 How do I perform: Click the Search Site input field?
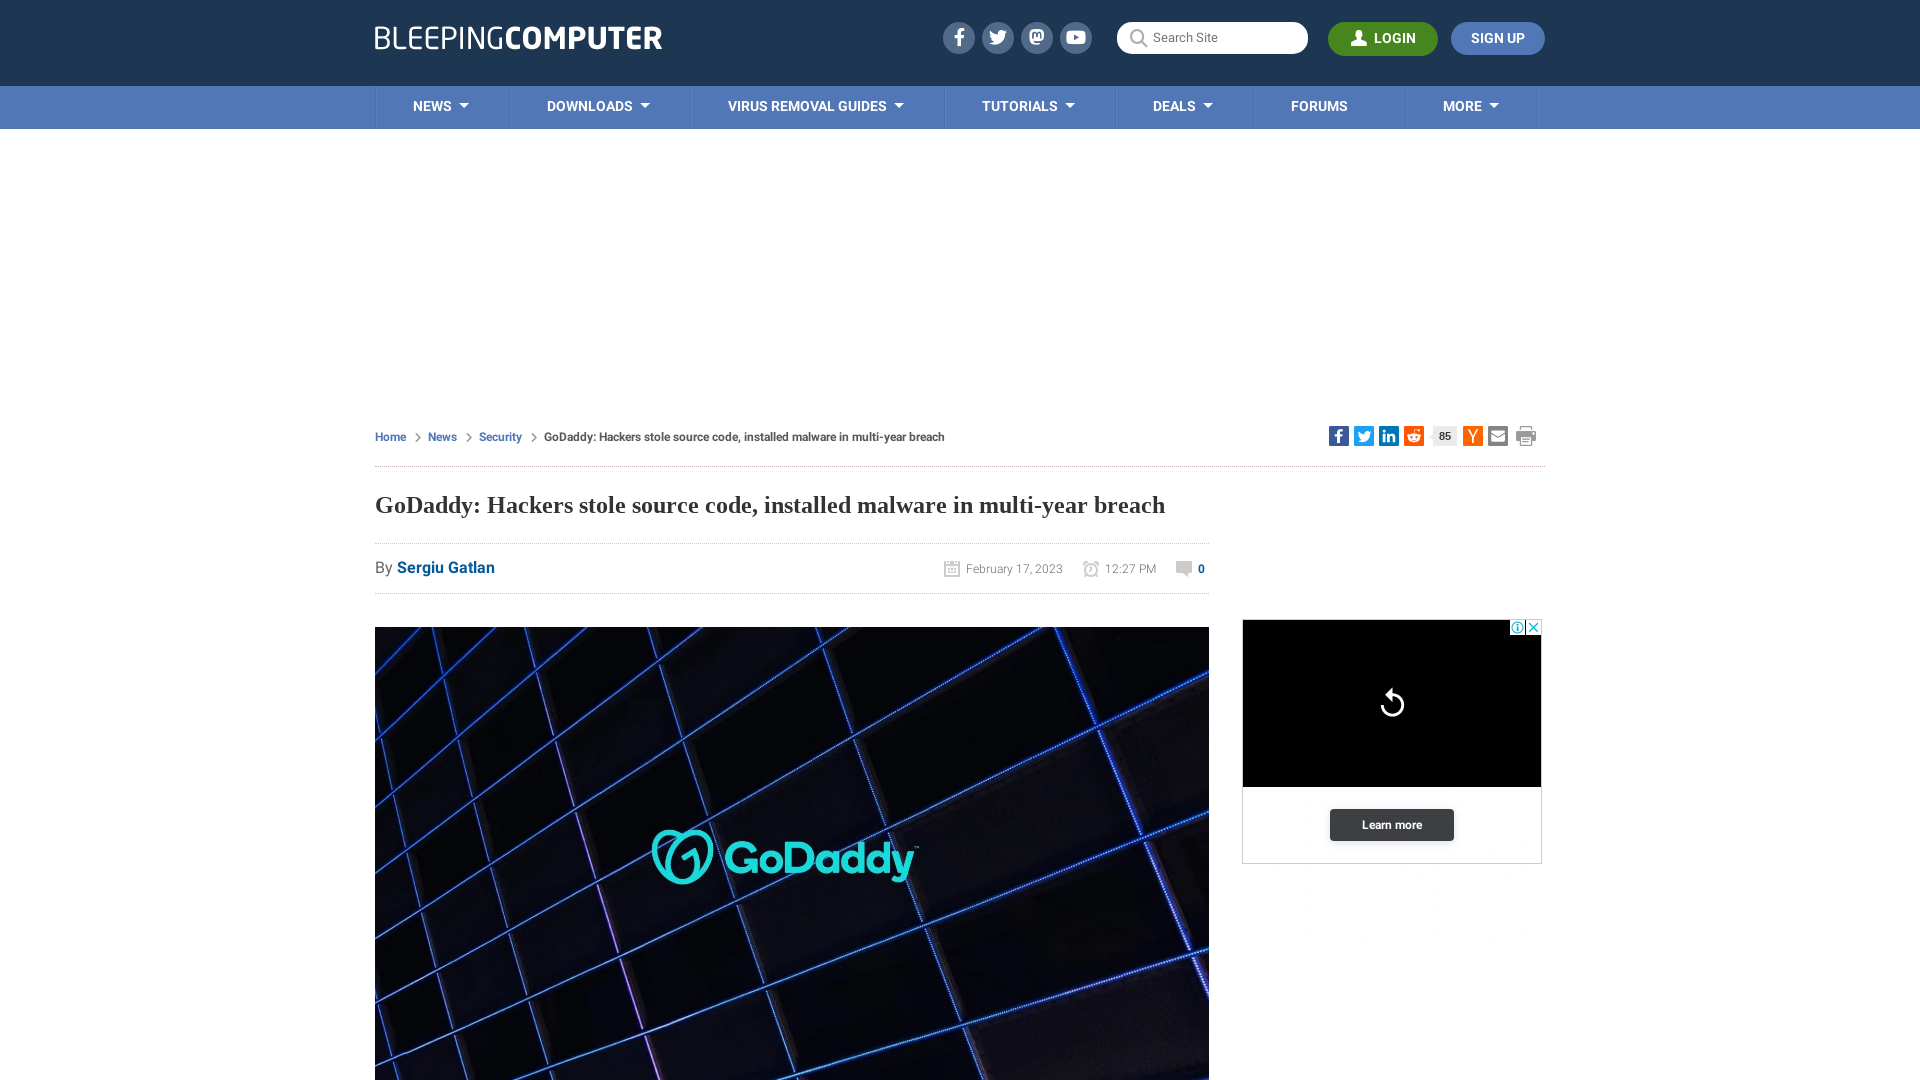(1212, 38)
